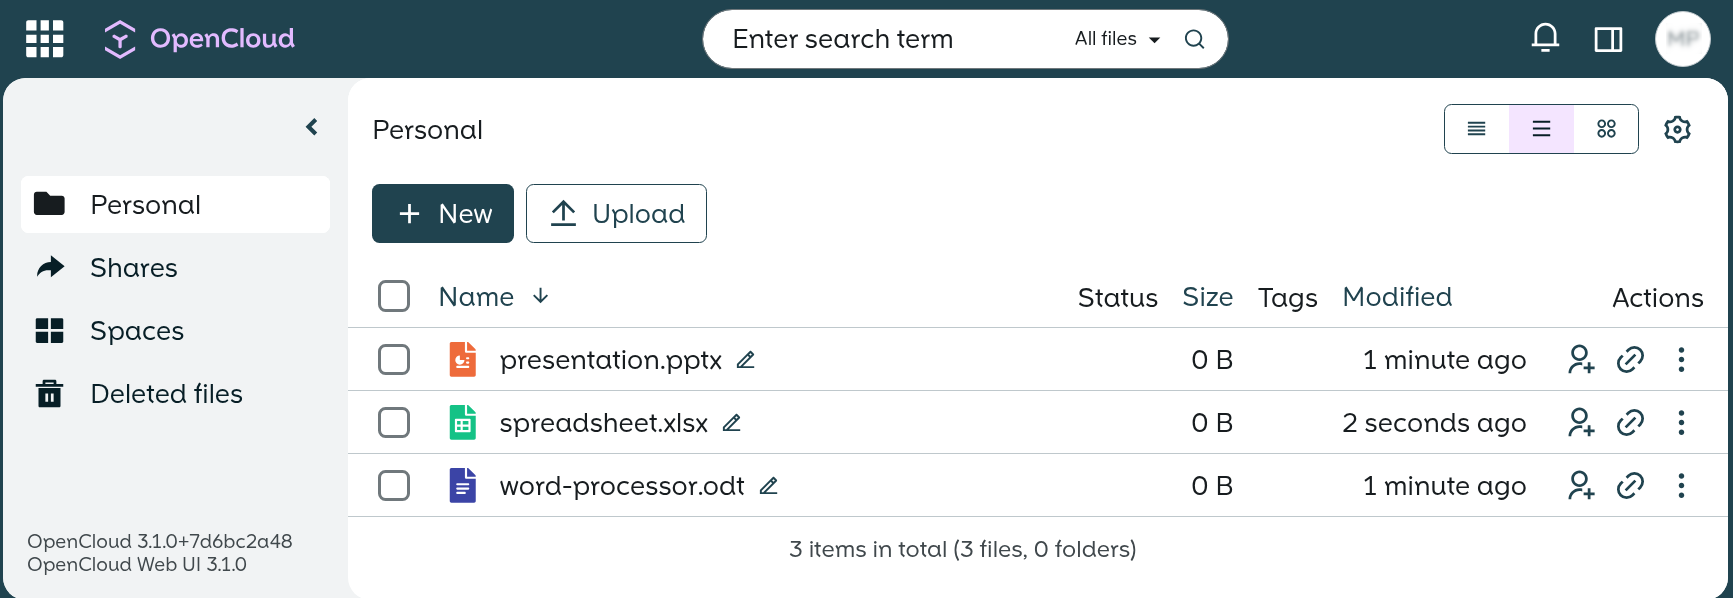This screenshot has width=1733, height=598.
Task: Copy link for presentation.pptx
Action: pyautogui.click(x=1630, y=359)
